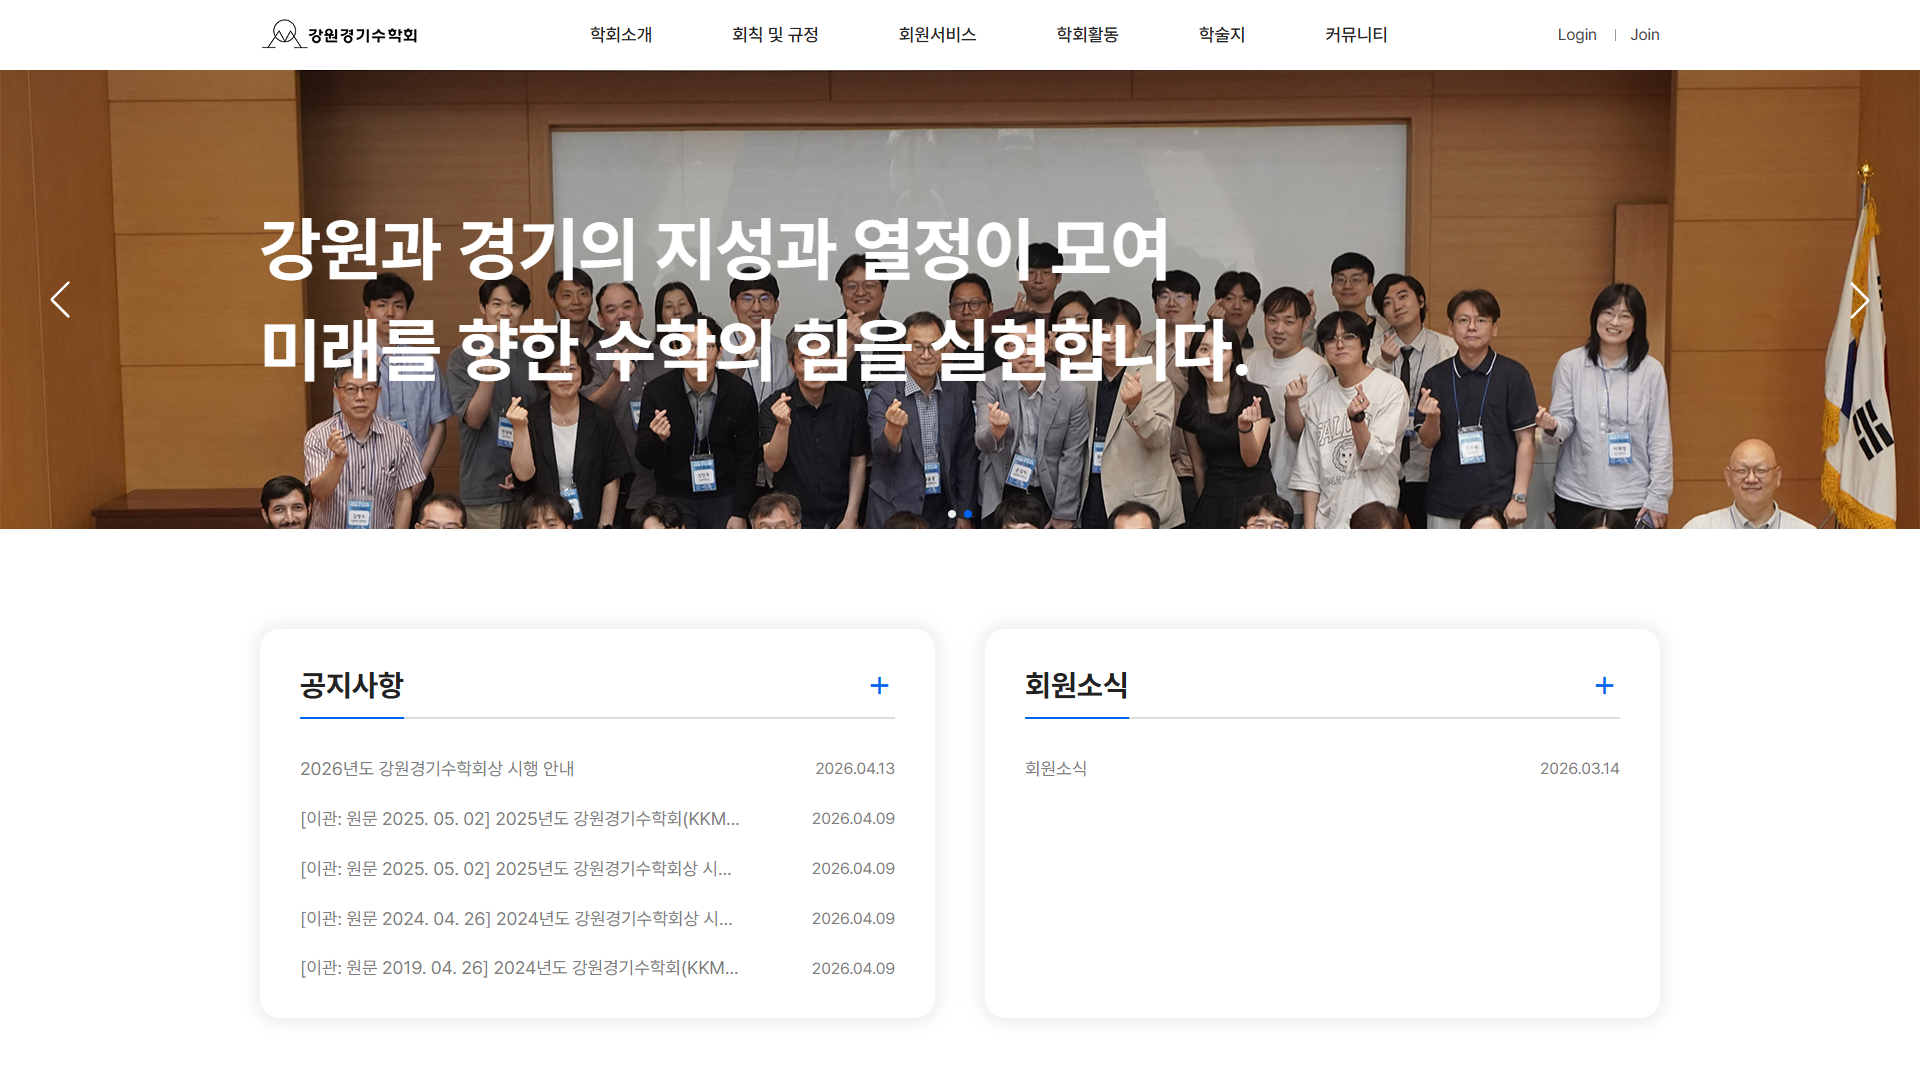The image size is (1920, 1080).
Task: Advance to next banner slide arrow
Action: tap(1859, 299)
